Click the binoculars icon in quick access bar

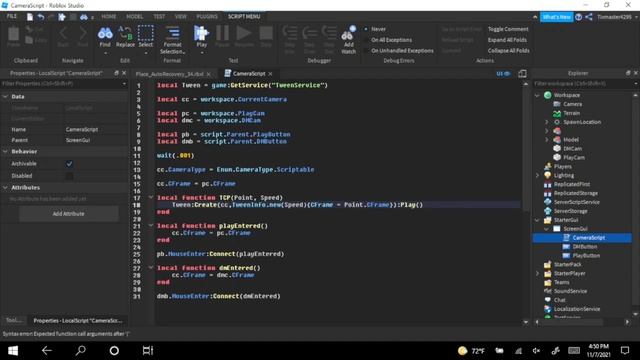point(84,17)
